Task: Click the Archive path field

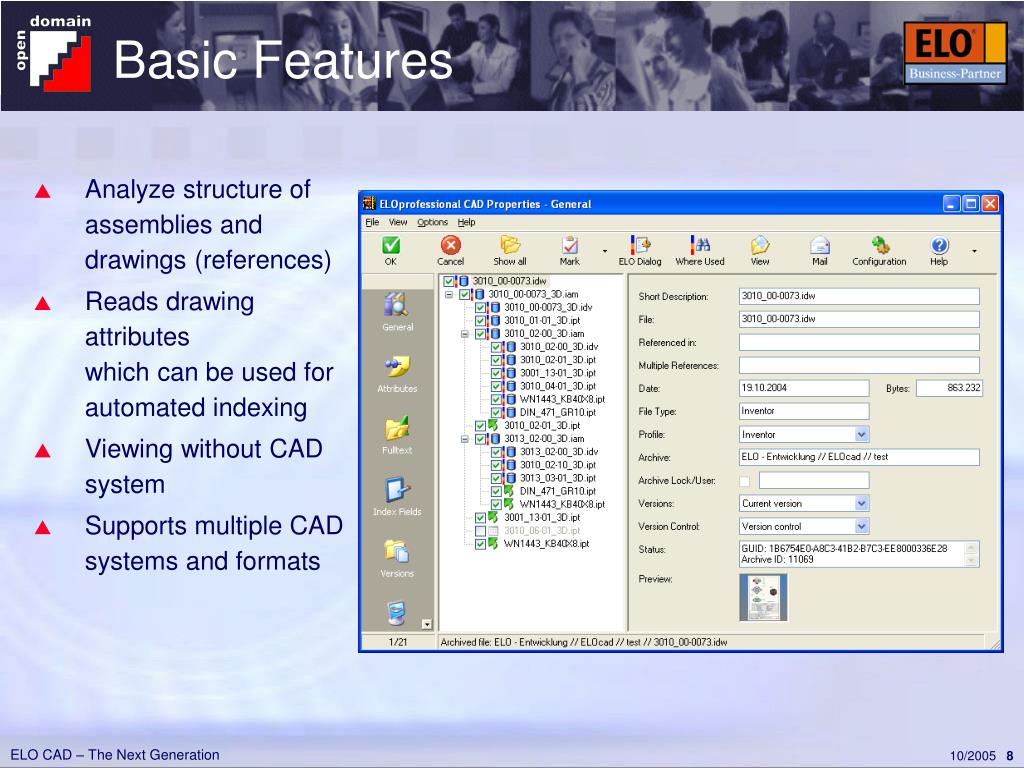Action: coord(859,457)
